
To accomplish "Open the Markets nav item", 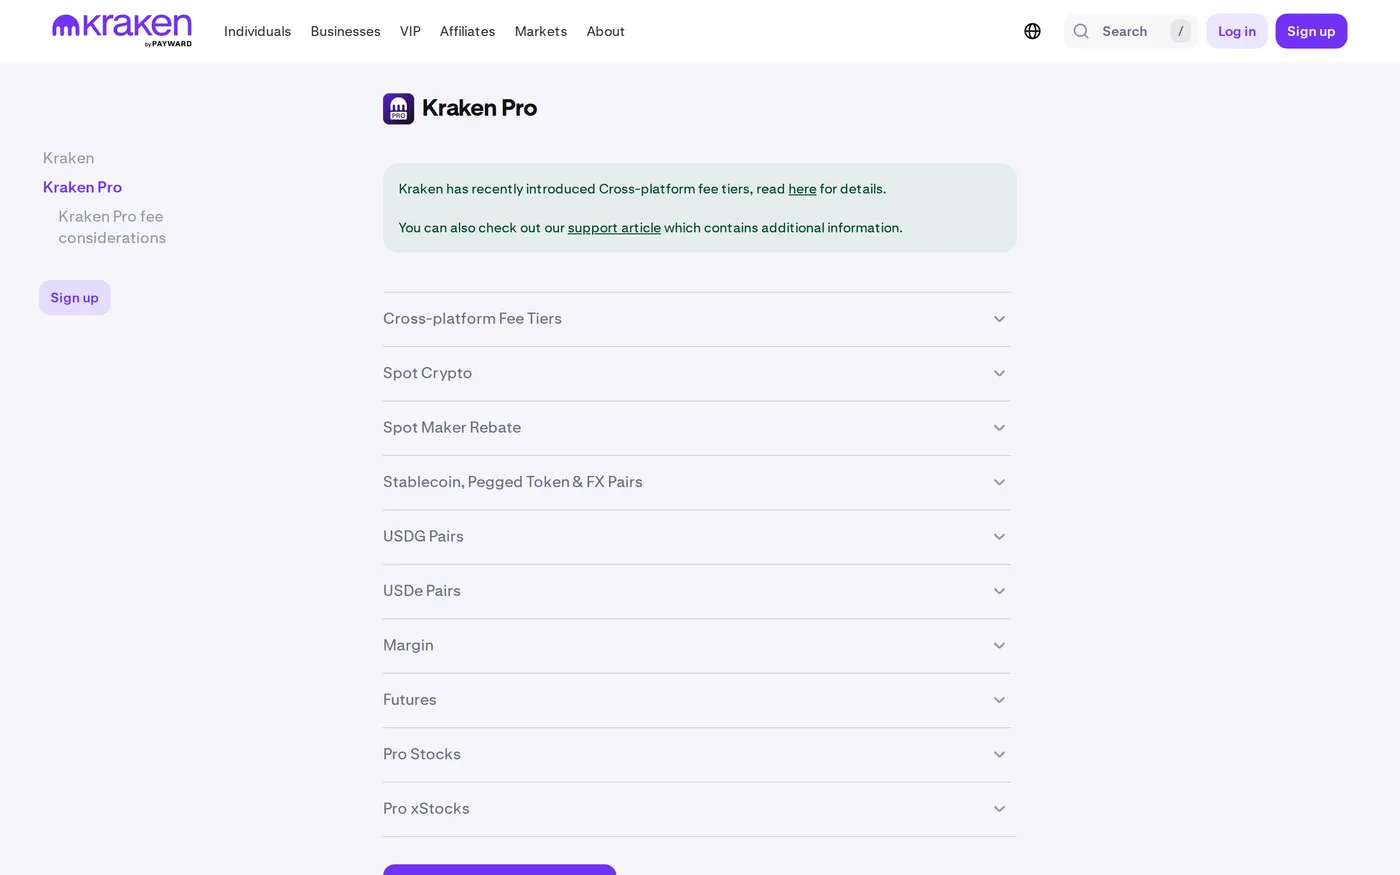I will (541, 31).
